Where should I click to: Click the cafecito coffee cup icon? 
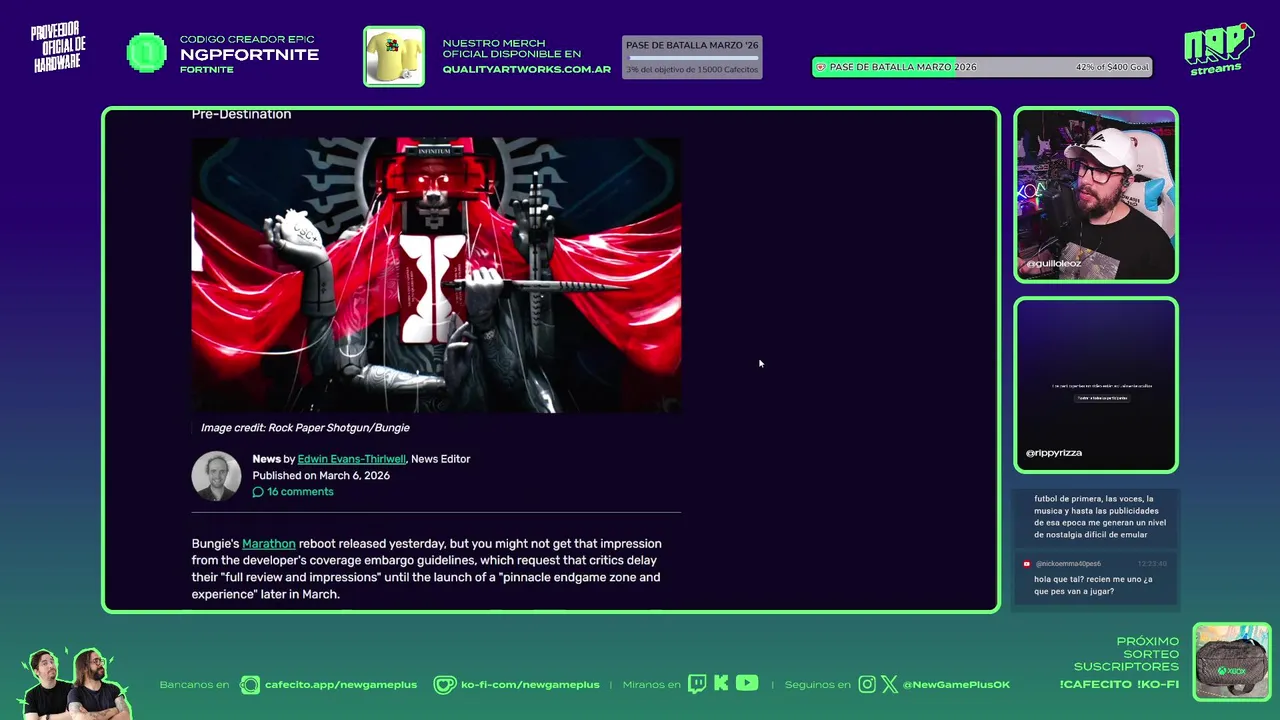[x=250, y=685]
